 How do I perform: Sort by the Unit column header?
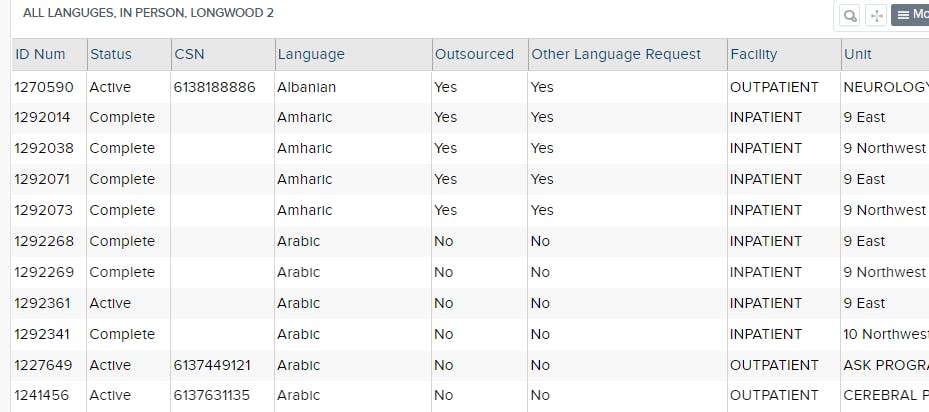(x=858, y=54)
